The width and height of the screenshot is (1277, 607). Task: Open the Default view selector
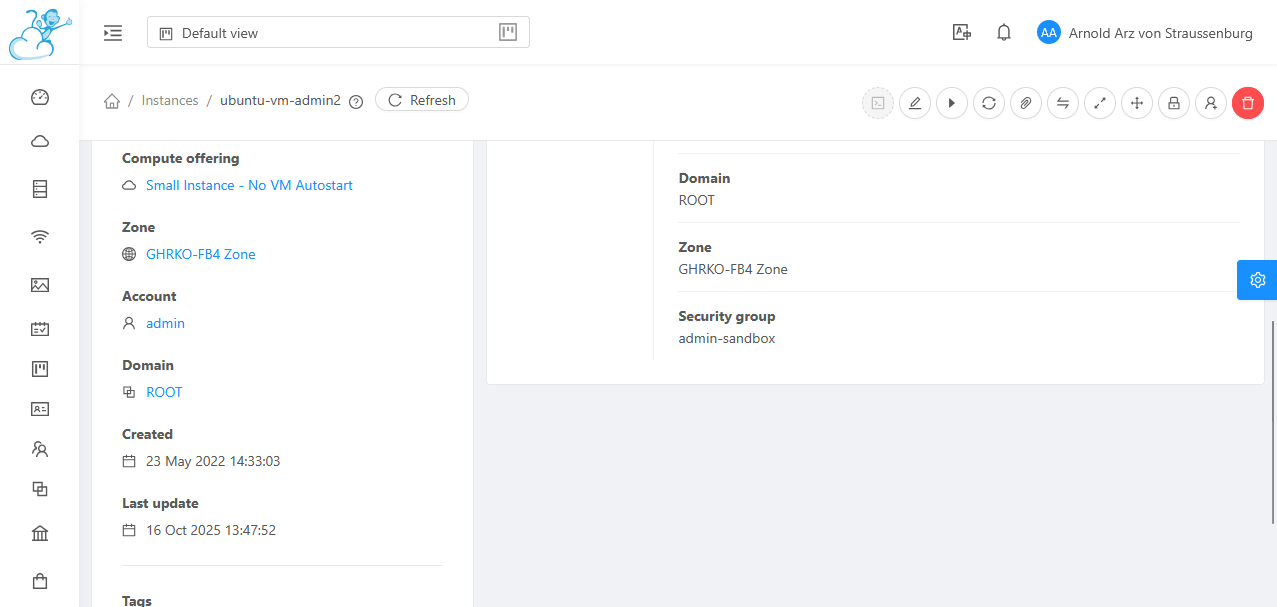[338, 32]
